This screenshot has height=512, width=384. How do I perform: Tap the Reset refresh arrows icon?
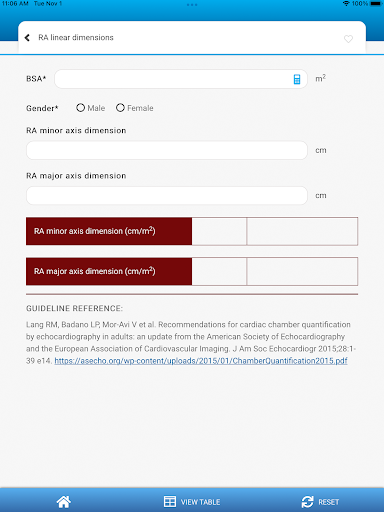[x=307, y=502]
